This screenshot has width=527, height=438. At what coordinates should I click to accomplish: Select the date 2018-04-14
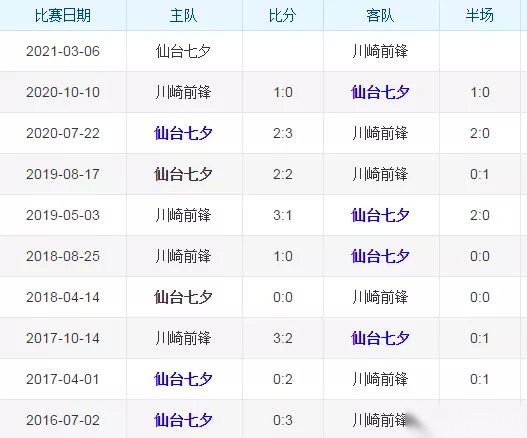(63, 297)
